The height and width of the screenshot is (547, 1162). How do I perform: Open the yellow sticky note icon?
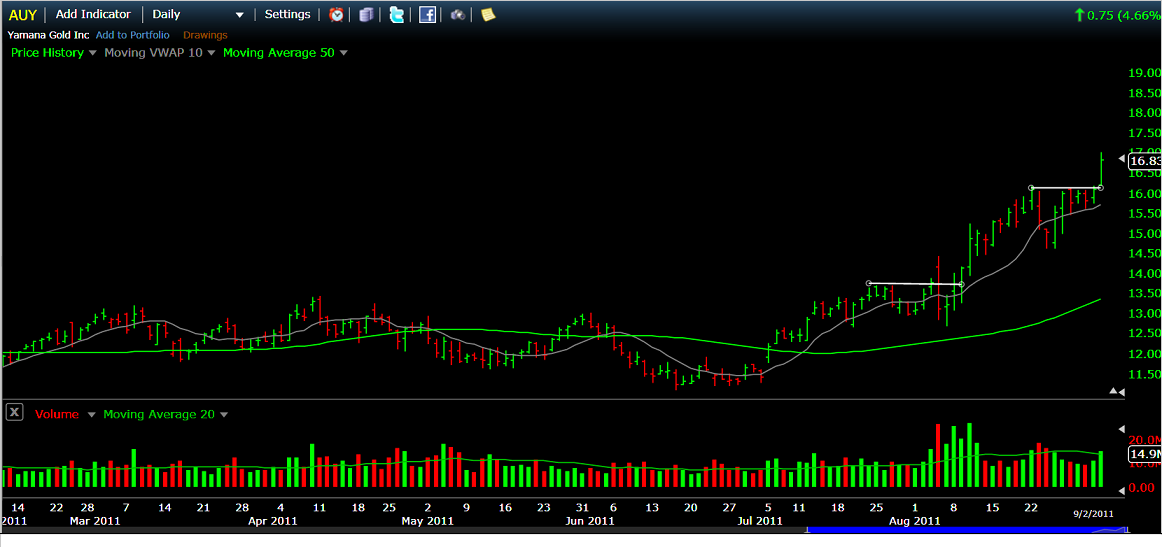click(x=488, y=15)
